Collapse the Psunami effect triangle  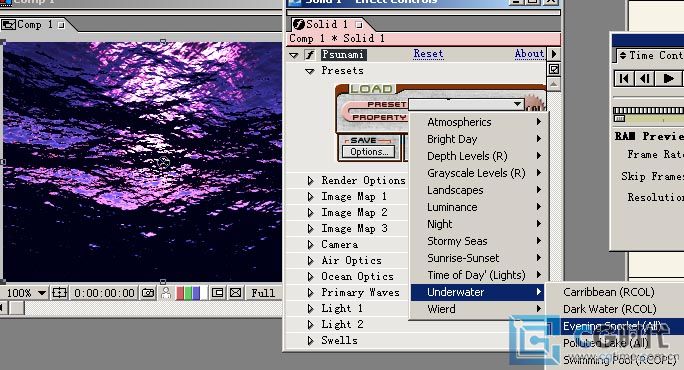[294, 55]
